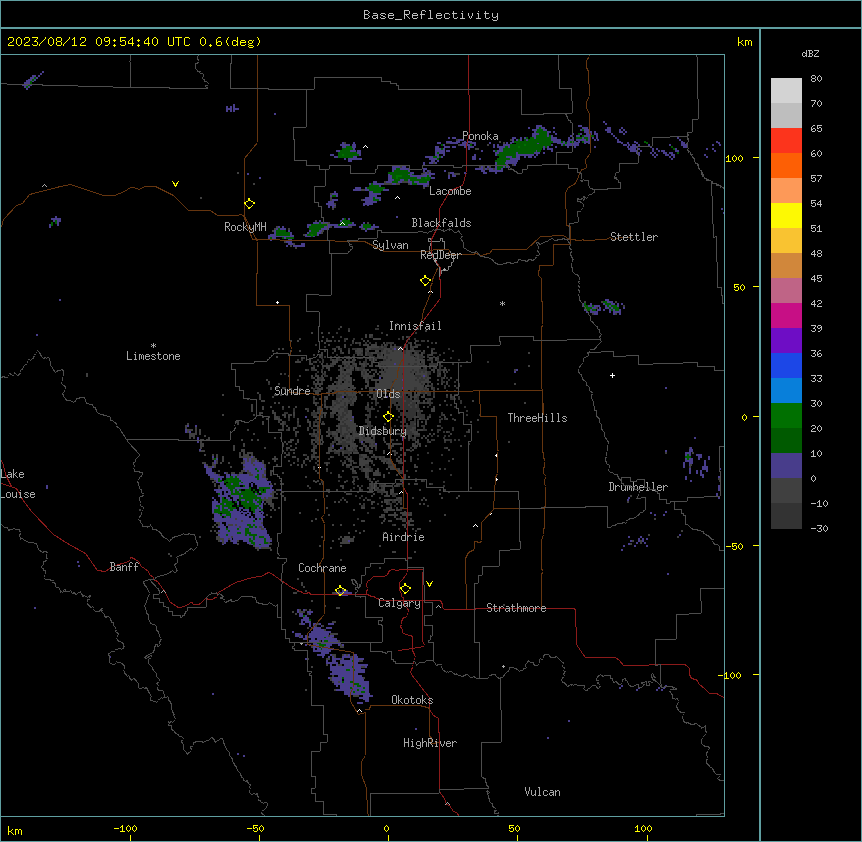Click the RockyMH label
This screenshot has width=862, height=842.
tap(245, 227)
